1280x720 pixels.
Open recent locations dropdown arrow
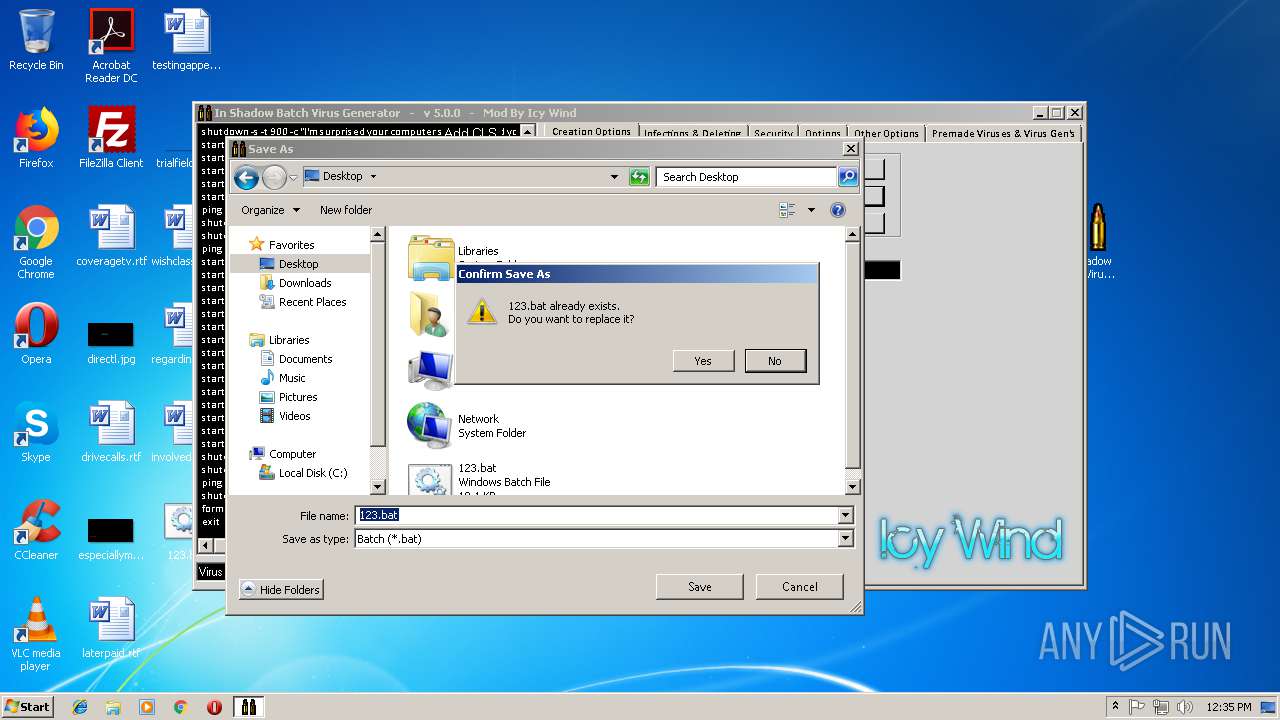(x=294, y=177)
